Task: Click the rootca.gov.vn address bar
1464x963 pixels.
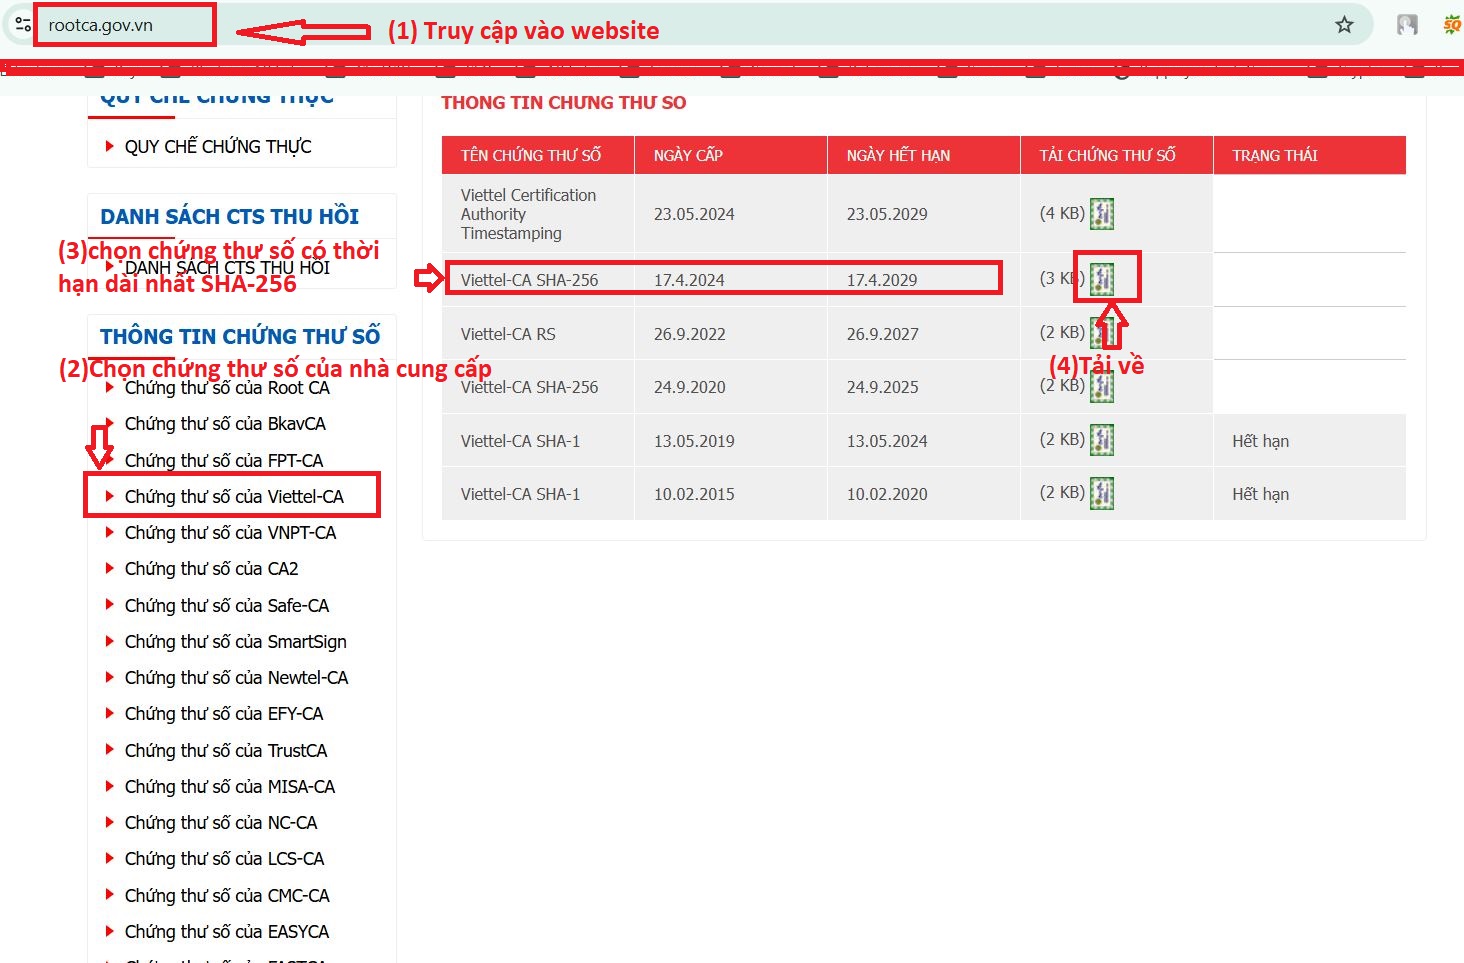Action: (x=125, y=25)
